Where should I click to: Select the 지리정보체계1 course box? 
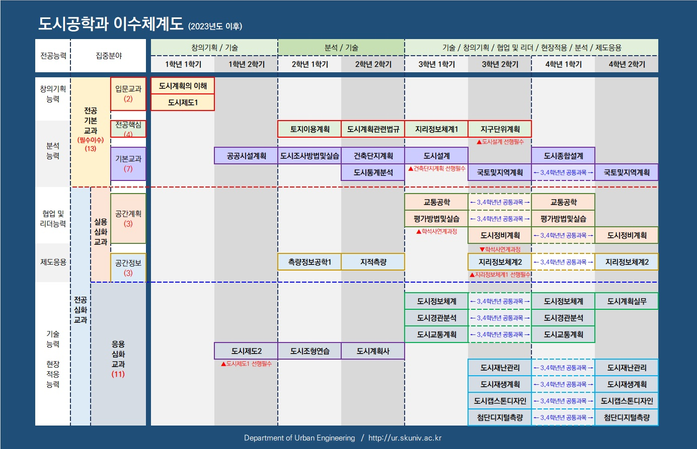click(x=436, y=129)
